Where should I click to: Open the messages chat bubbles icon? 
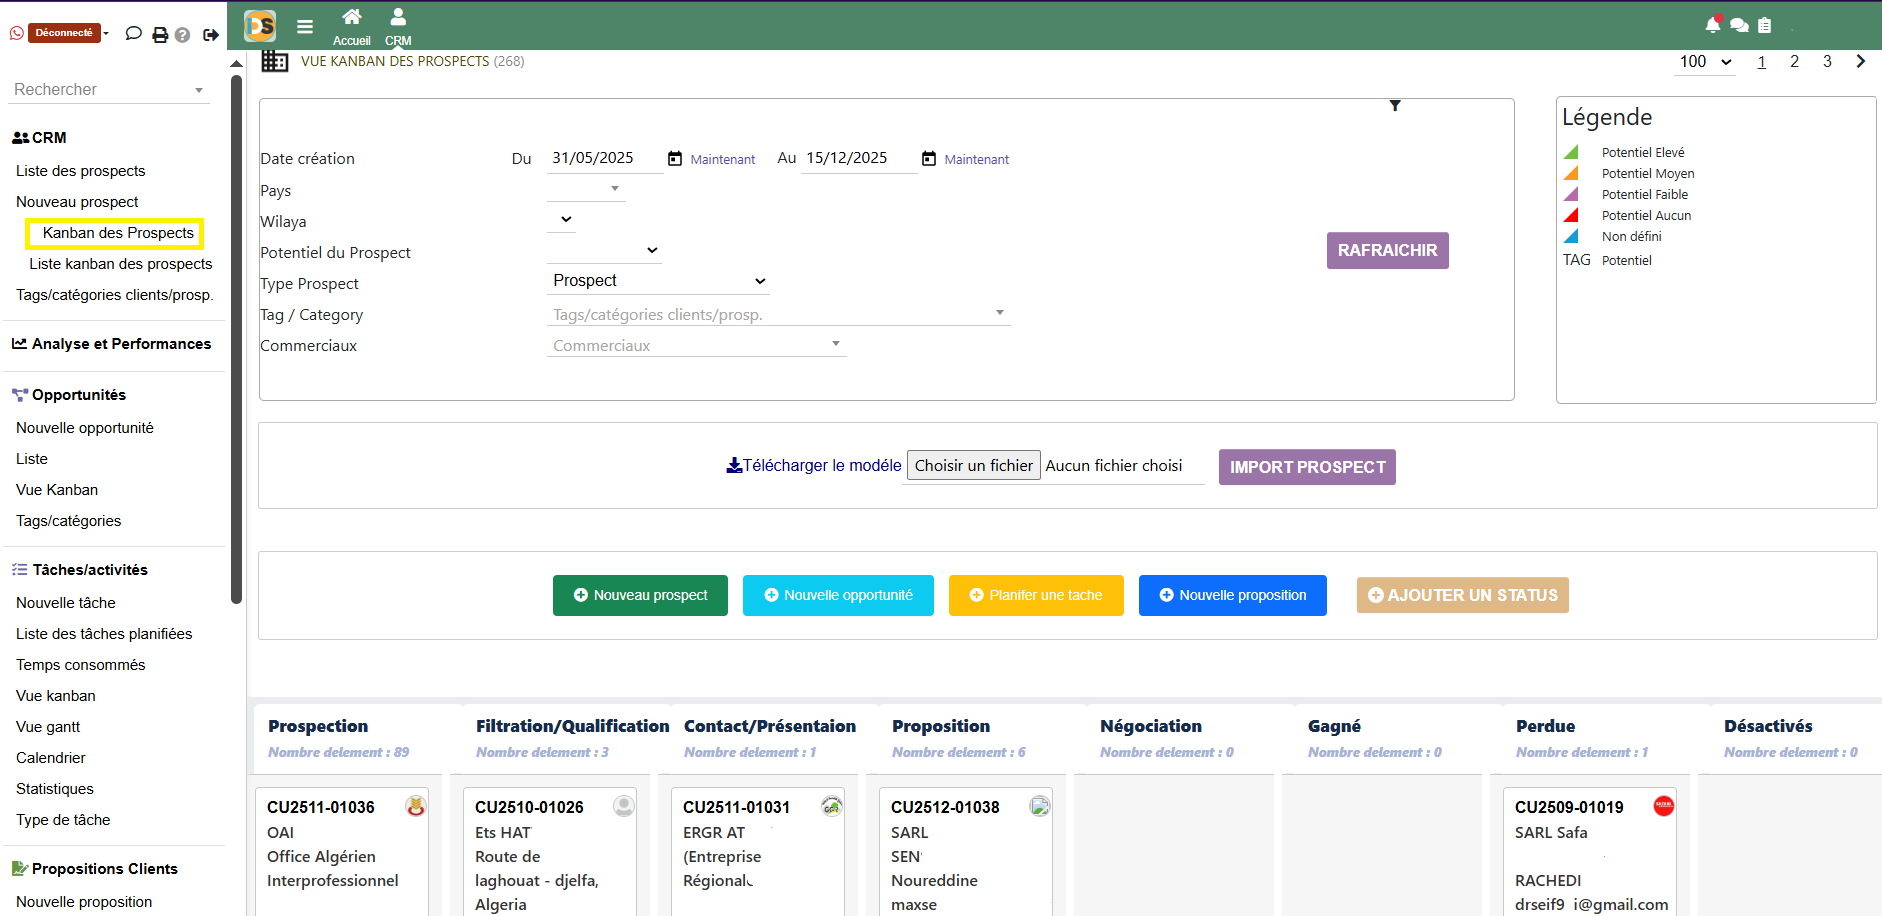[1738, 25]
